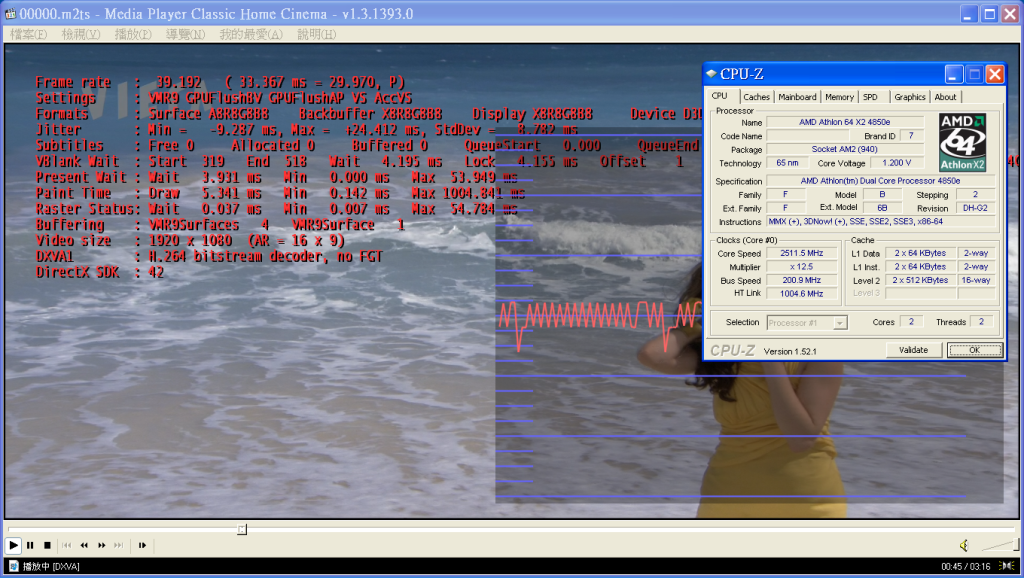The image size is (1024, 578).
Task: Mute audio via the speaker icon
Action: click(964, 545)
